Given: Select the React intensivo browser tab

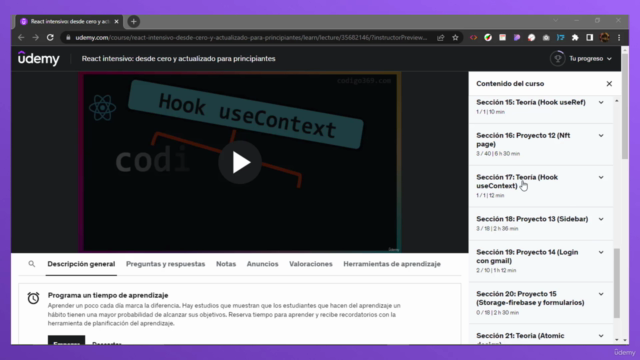Looking at the screenshot, I should pos(70,22).
